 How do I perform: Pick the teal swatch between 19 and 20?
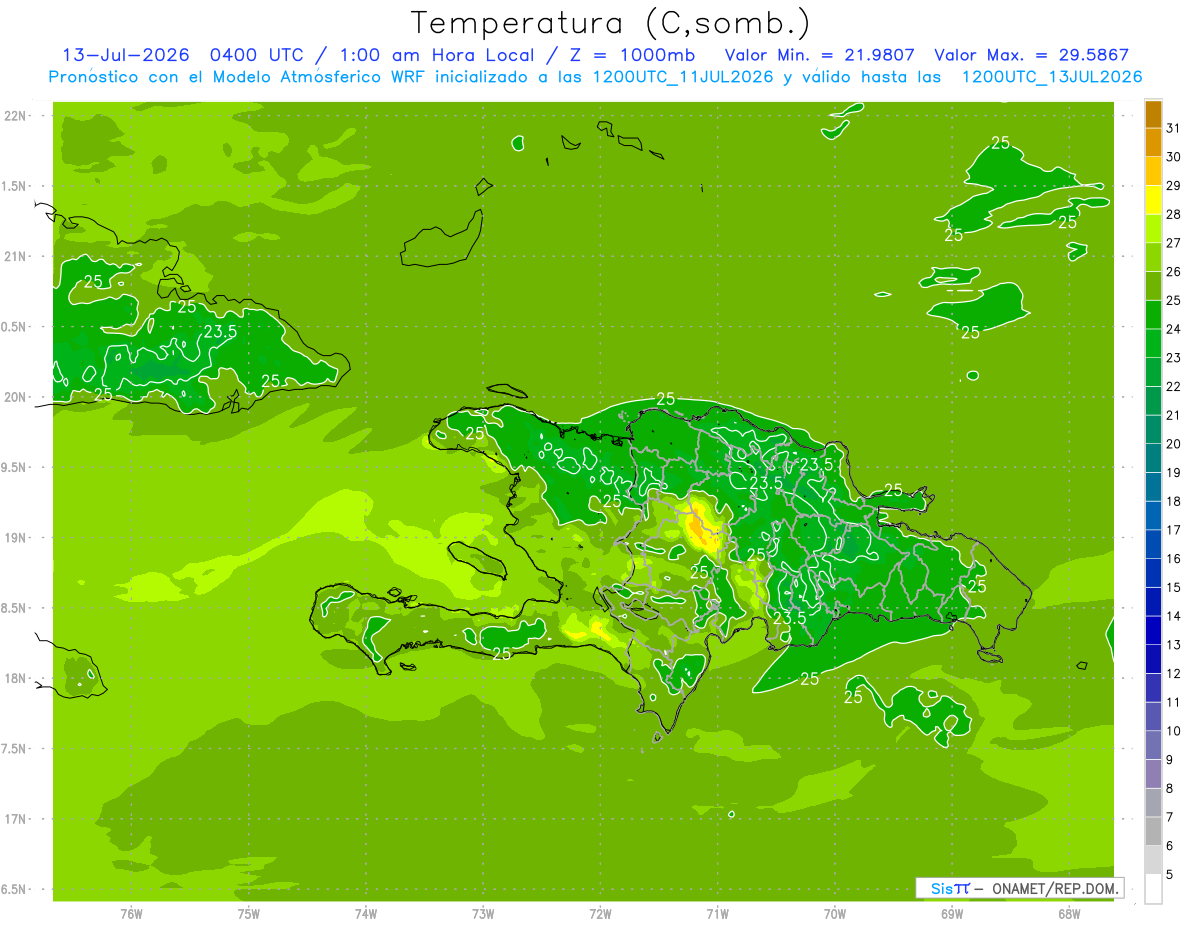(x=1153, y=458)
